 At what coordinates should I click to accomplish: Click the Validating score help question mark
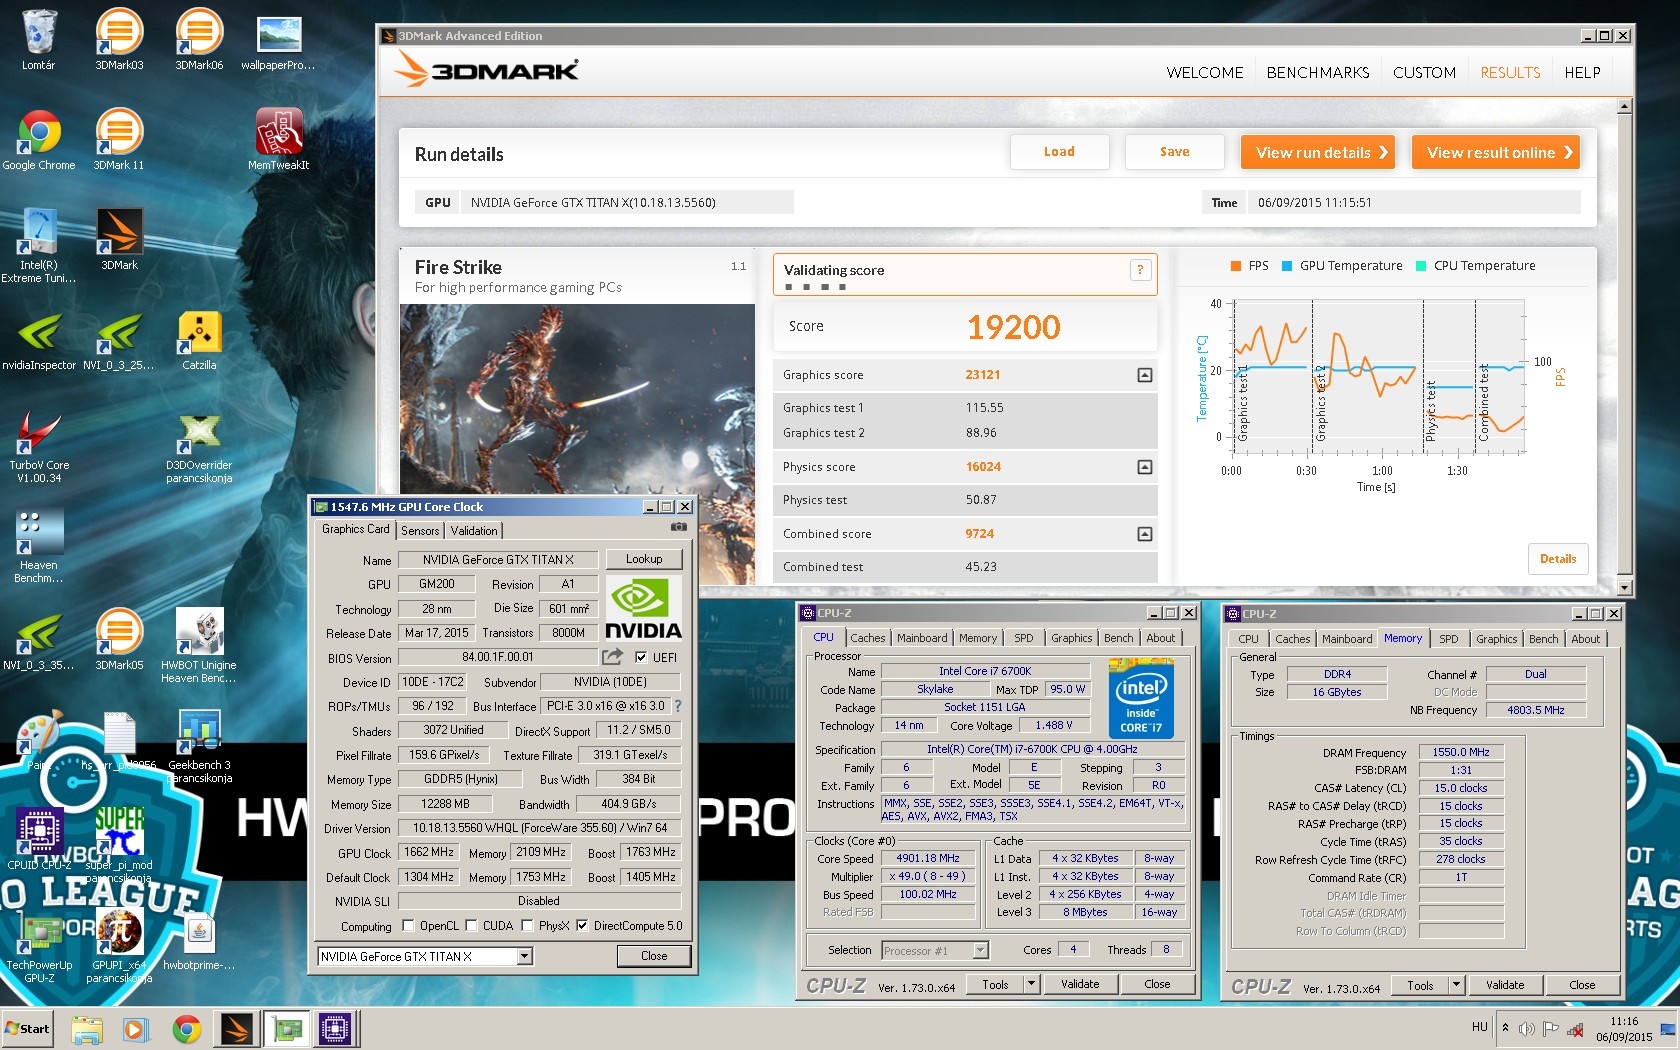coord(1139,270)
